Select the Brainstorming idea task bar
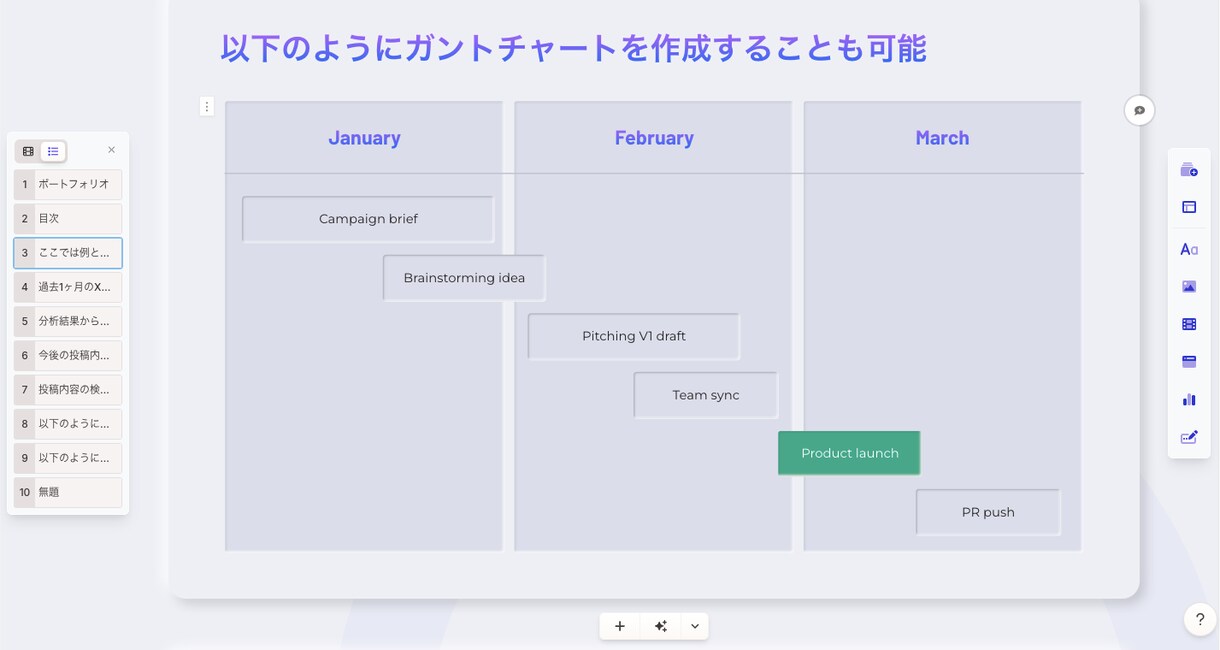 pyautogui.click(x=464, y=278)
